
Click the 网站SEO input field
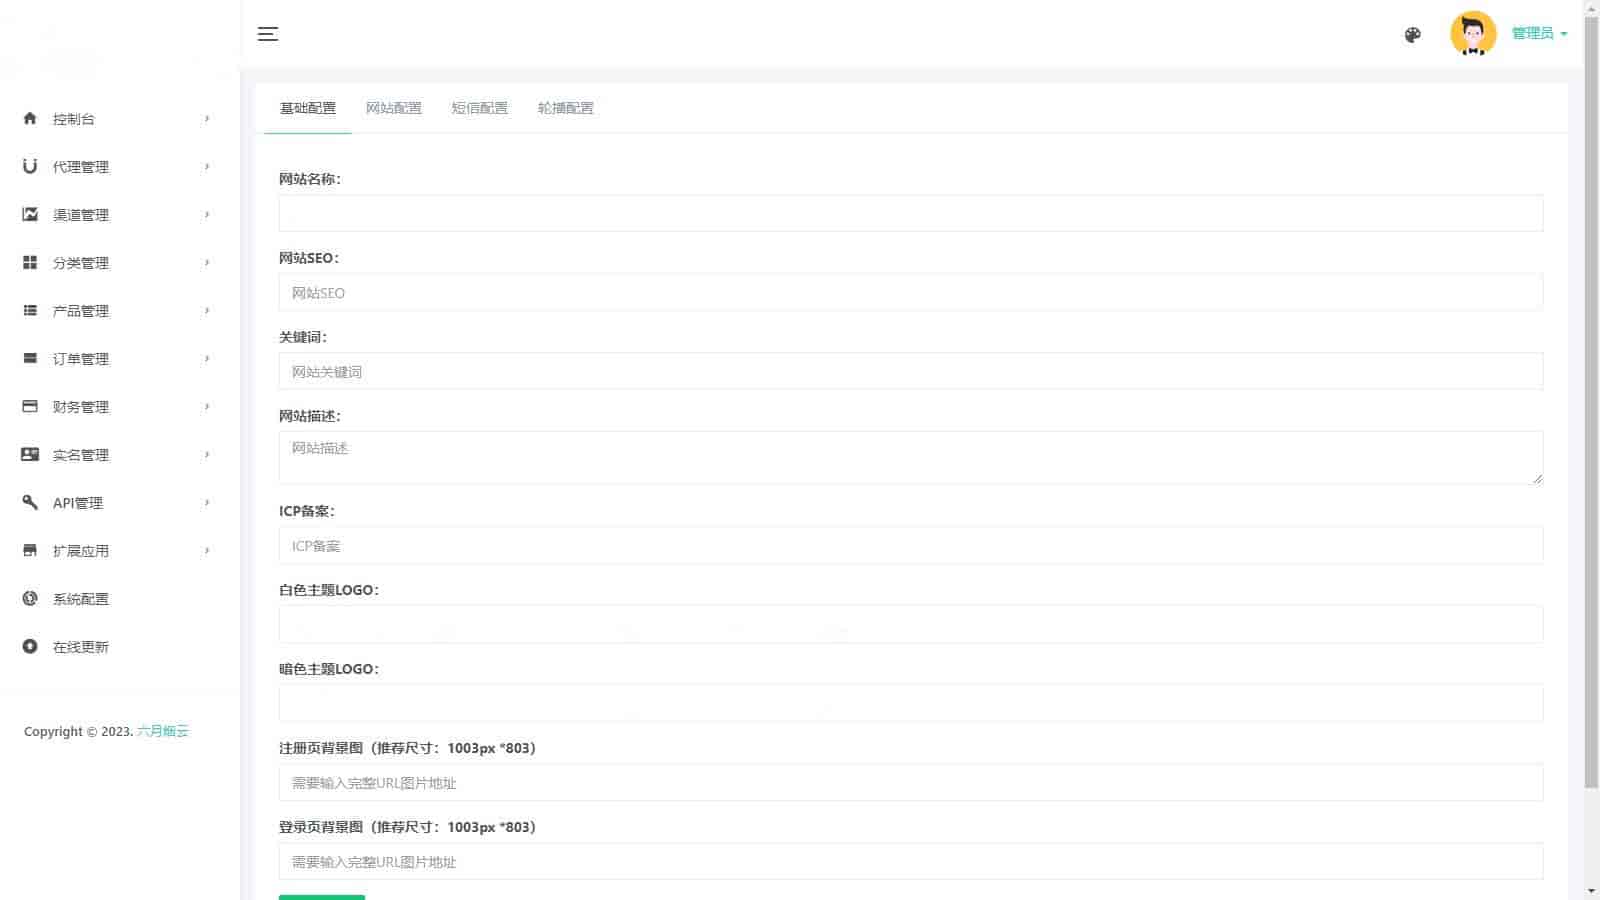(910, 293)
